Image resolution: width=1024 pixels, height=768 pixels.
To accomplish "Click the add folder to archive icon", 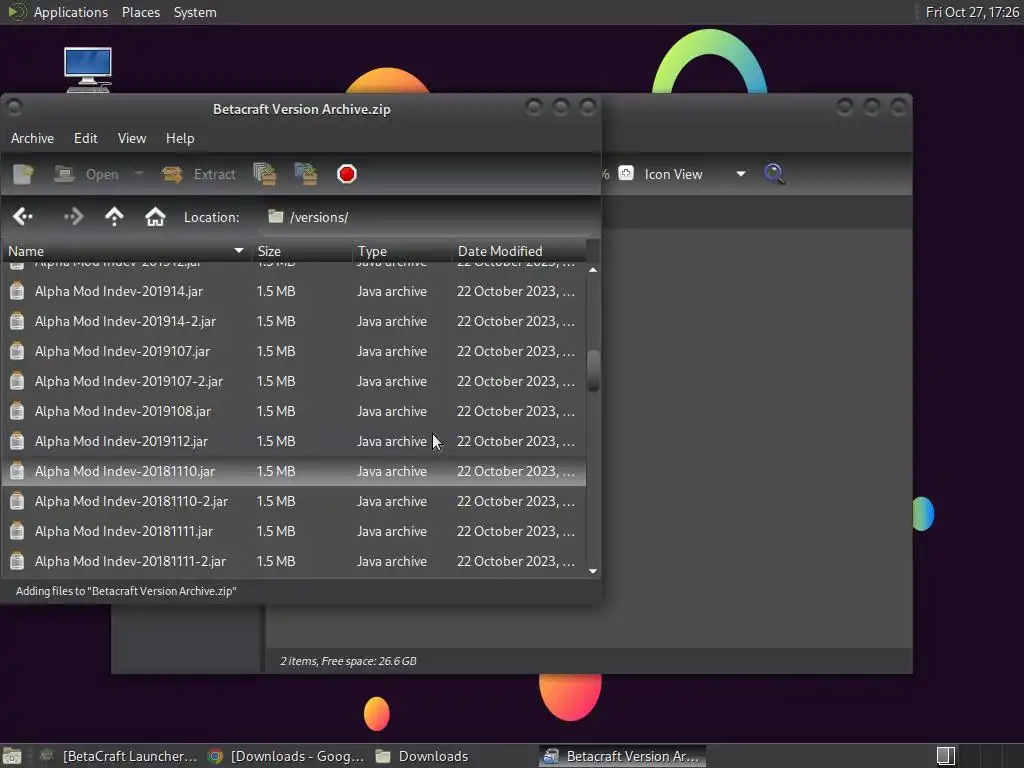I will click(x=306, y=174).
